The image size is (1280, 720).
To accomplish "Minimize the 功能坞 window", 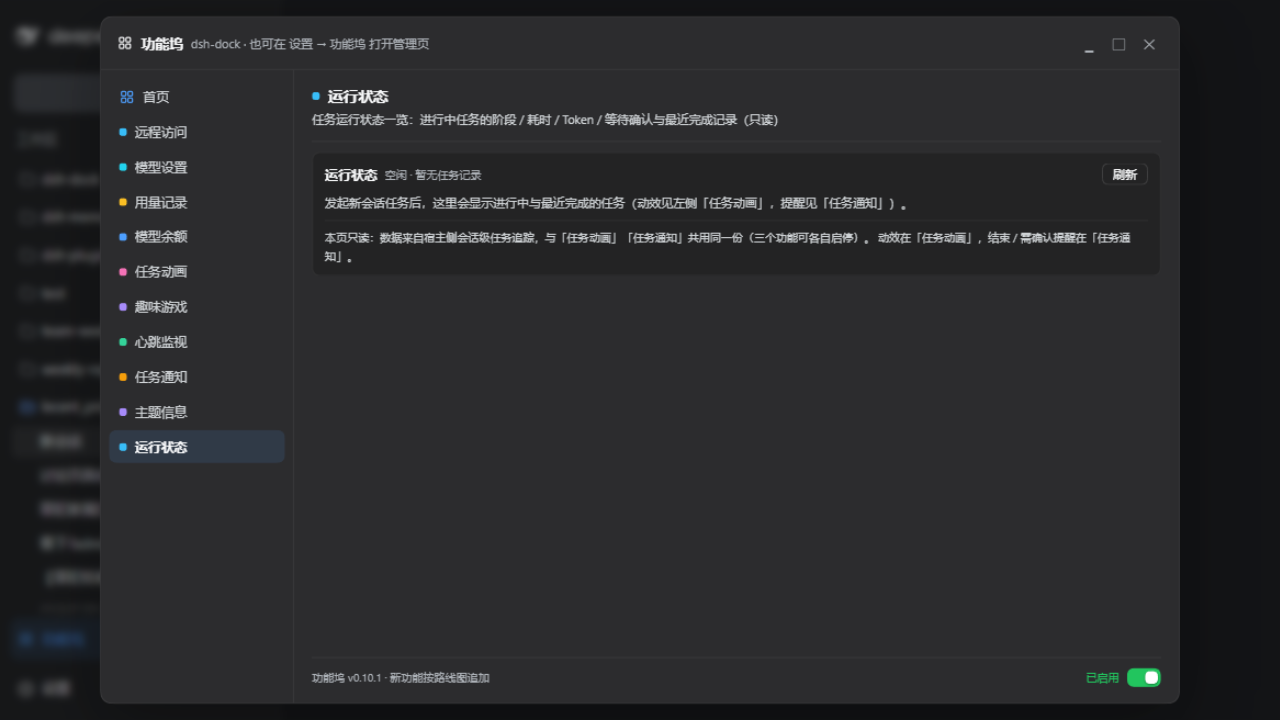I will pos(1089,45).
